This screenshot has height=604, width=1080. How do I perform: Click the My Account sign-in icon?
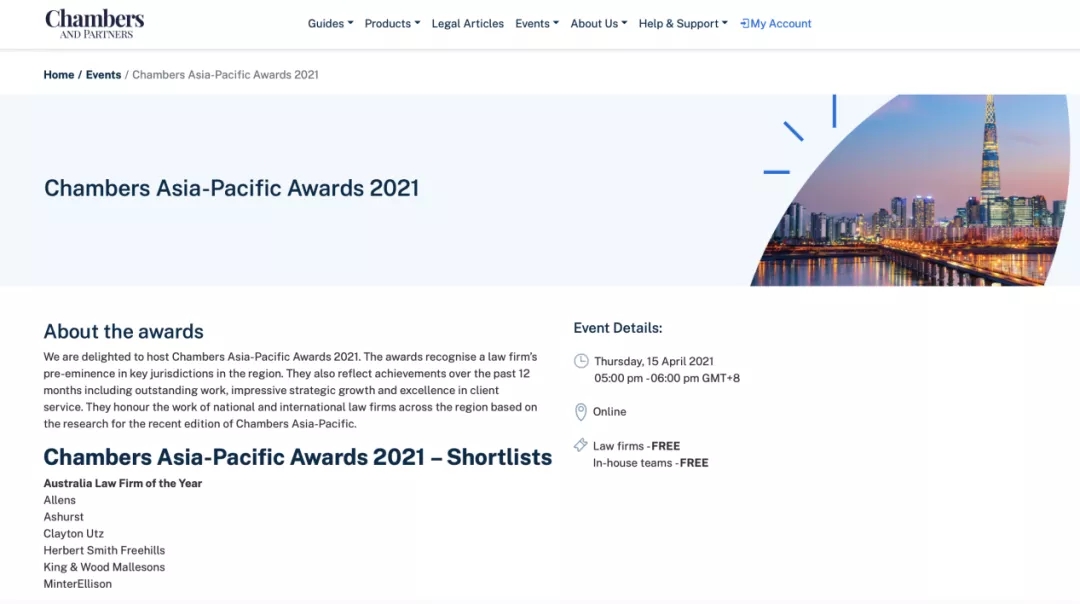click(x=745, y=23)
